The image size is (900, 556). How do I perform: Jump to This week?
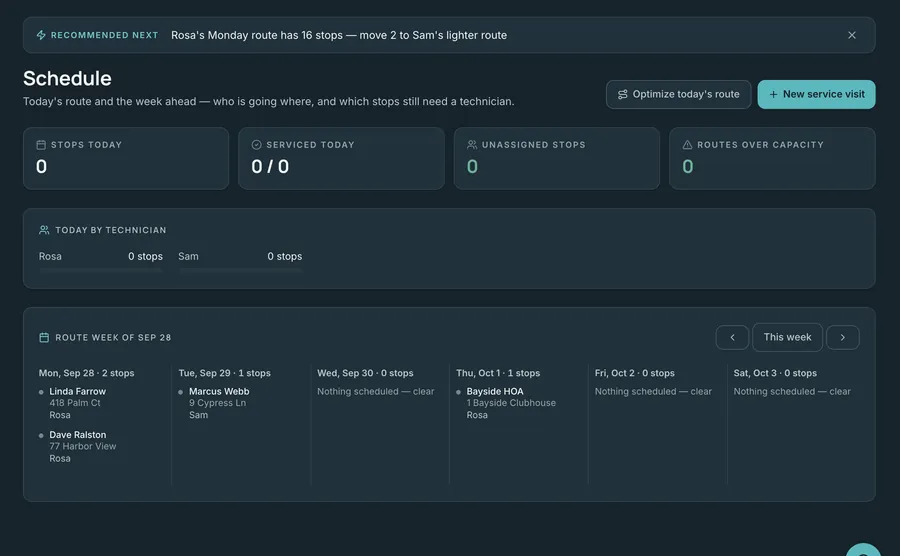tap(788, 337)
